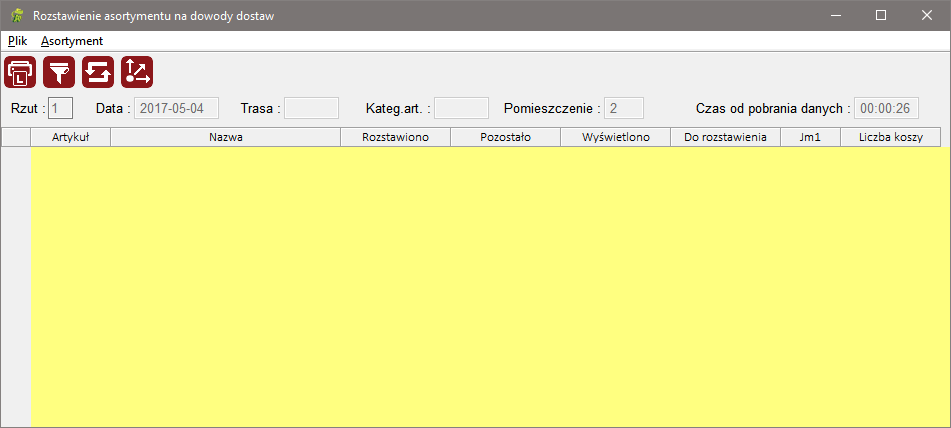Open the Asortyment menu
This screenshot has width=951, height=428.
tap(72, 41)
